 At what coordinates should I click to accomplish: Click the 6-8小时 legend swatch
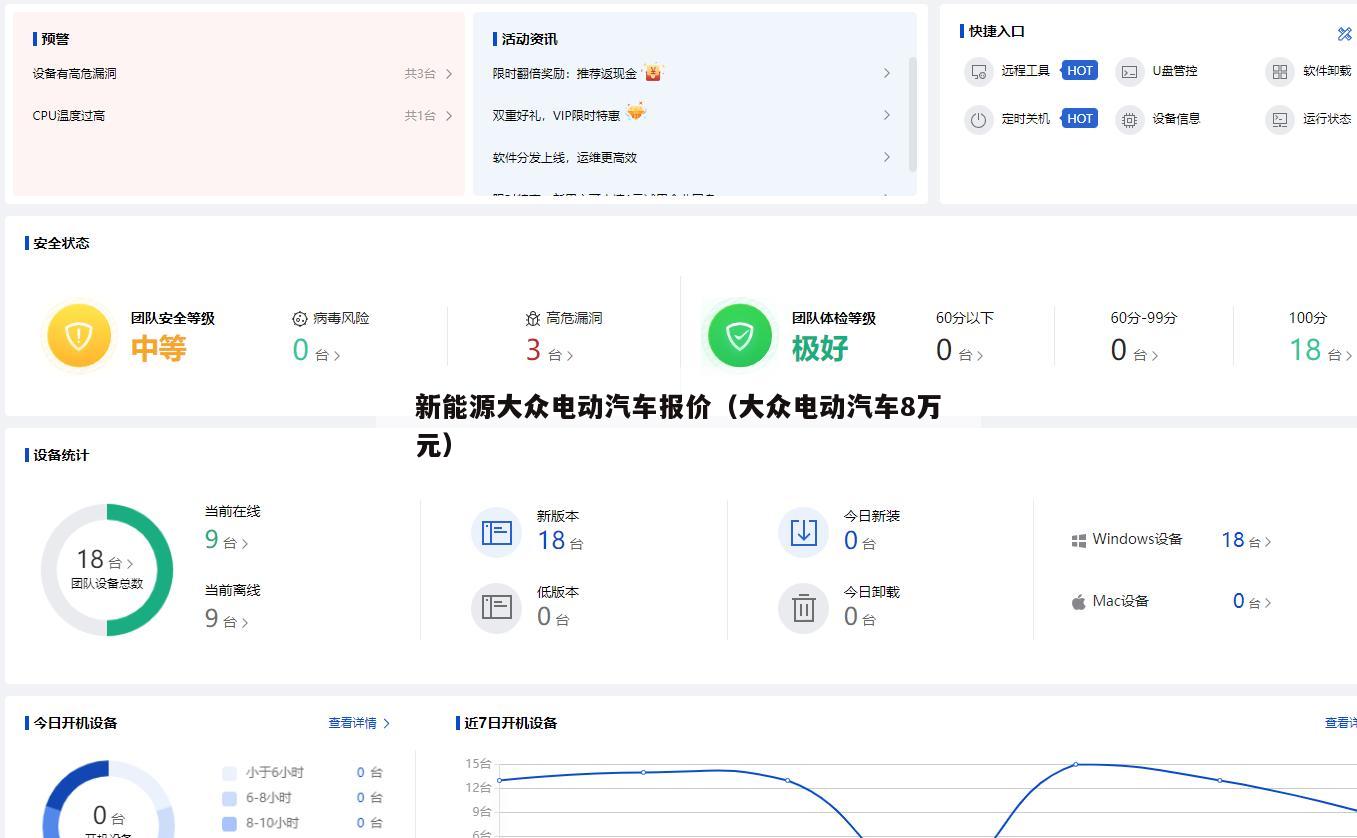point(229,798)
